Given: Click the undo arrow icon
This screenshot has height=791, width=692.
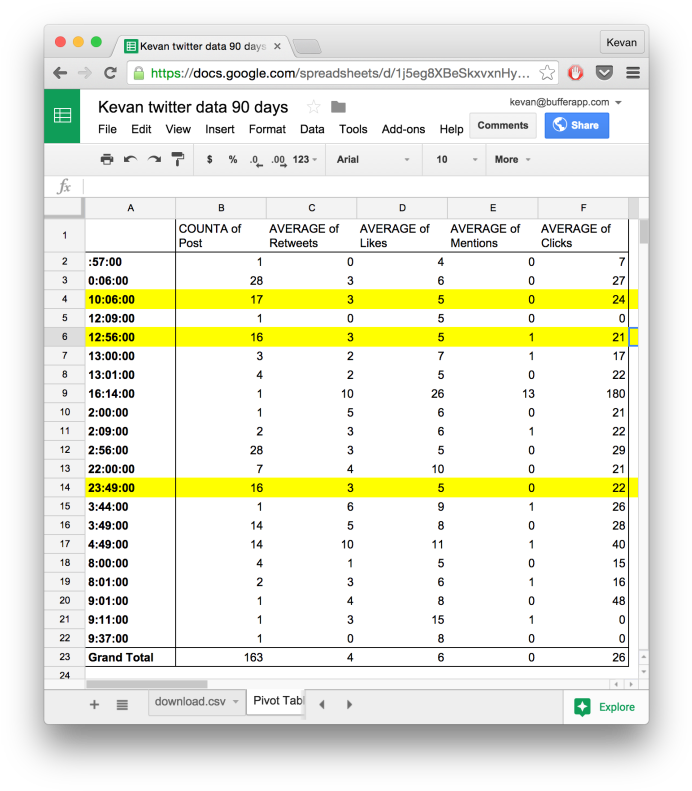Looking at the screenshot, I should tap(130, 159).
